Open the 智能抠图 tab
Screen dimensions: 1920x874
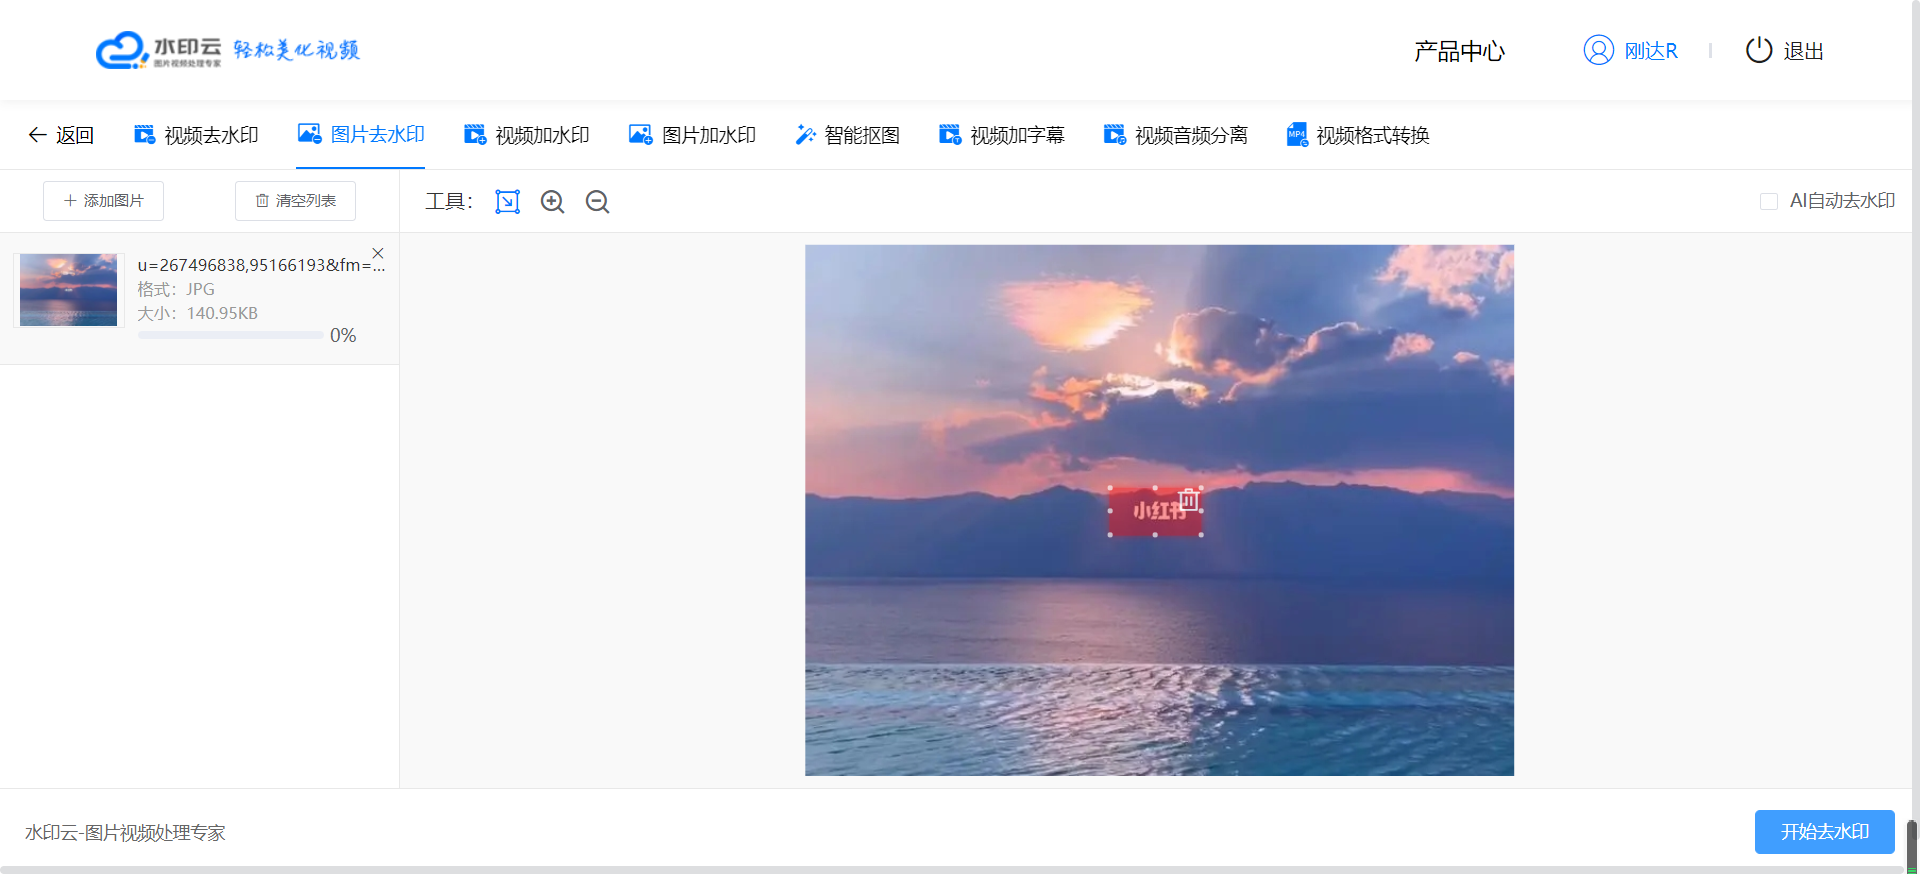(847, 135)
